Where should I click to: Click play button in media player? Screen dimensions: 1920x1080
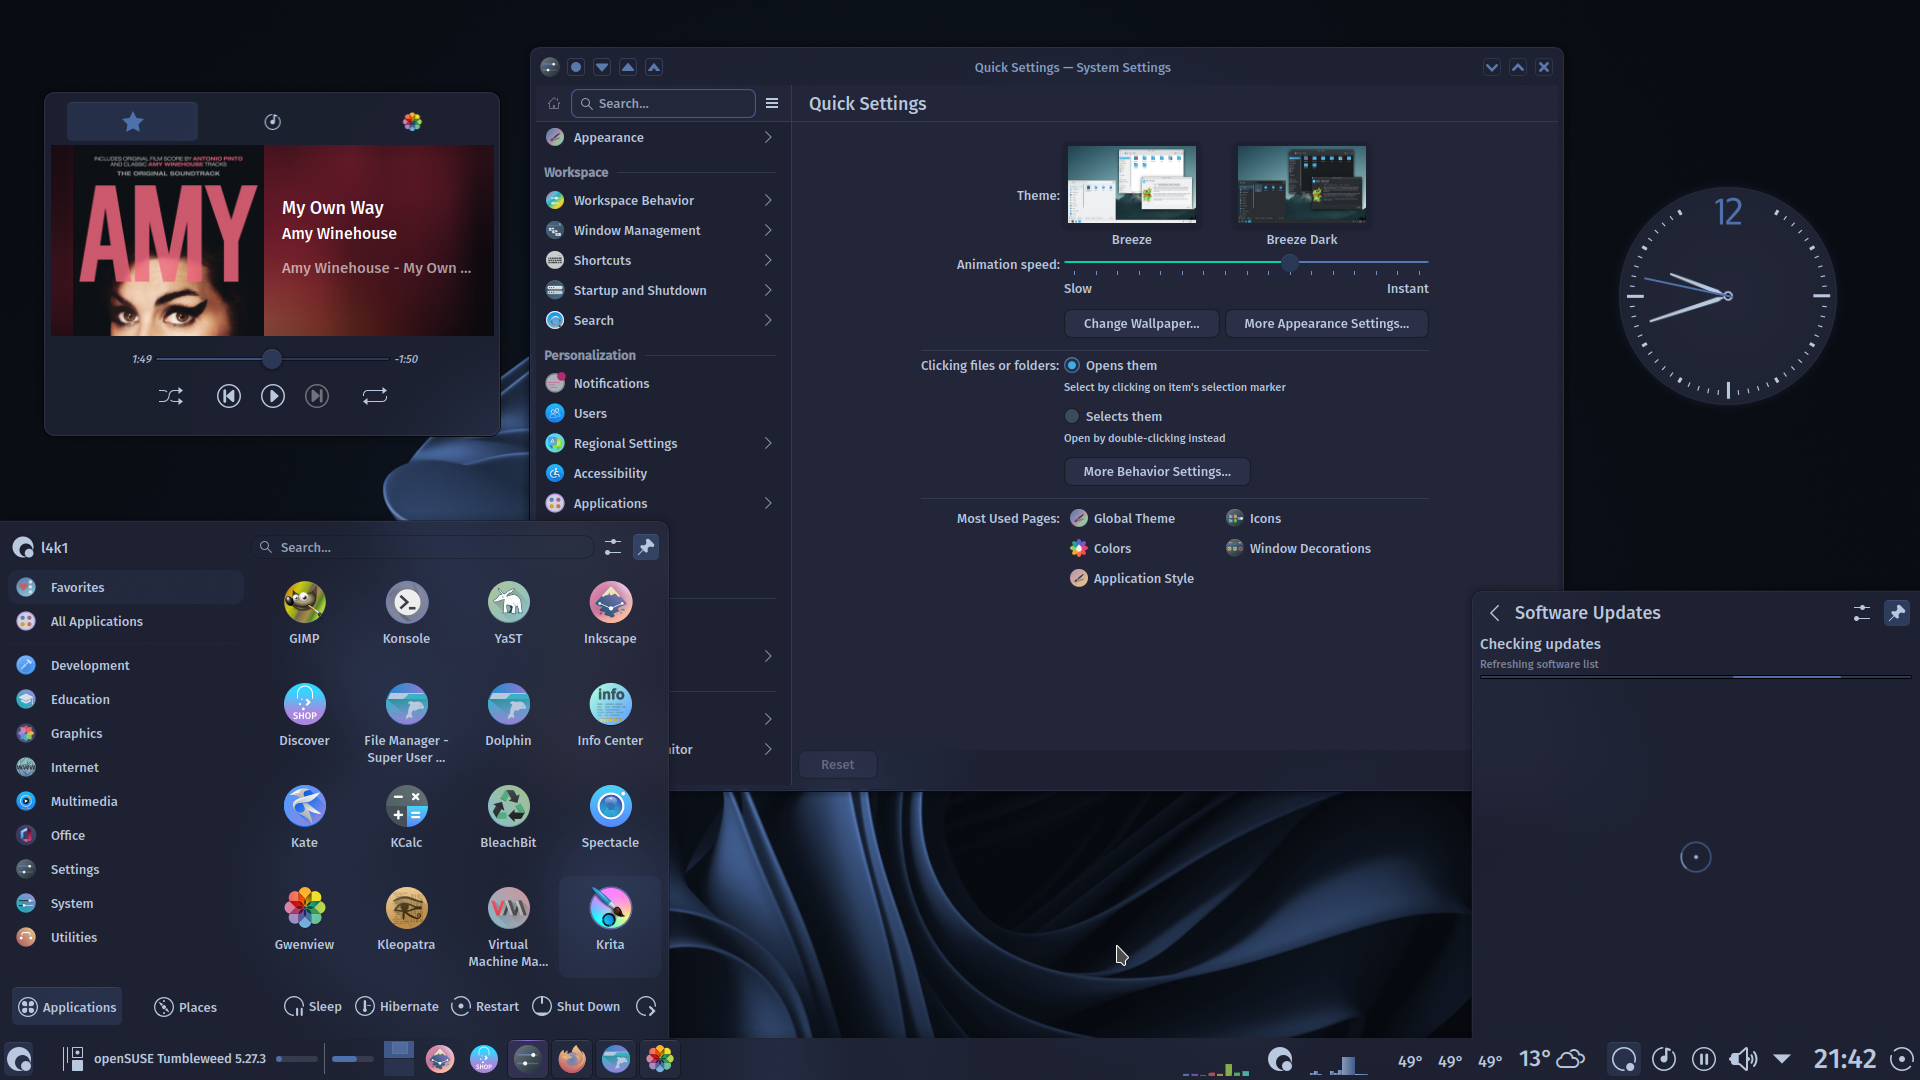tap(272, 396)
